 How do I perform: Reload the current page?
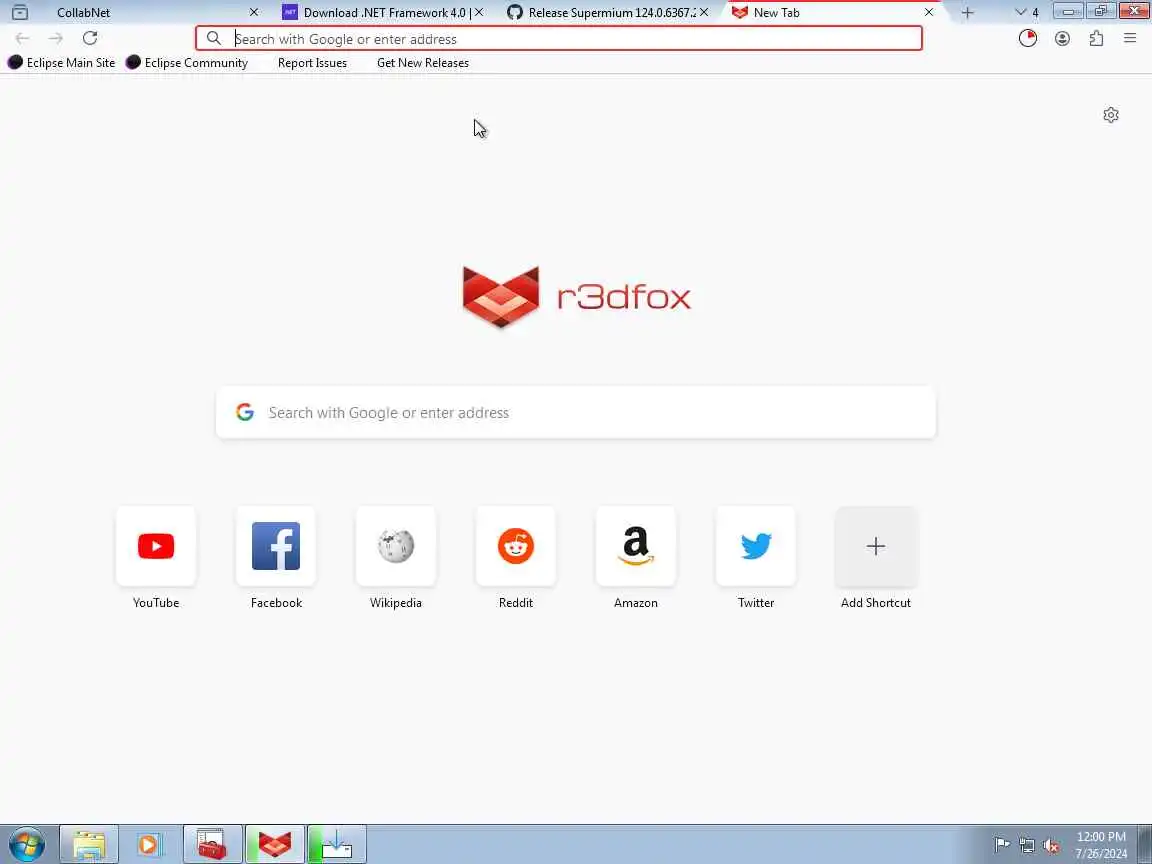click(x=90, y=38)
